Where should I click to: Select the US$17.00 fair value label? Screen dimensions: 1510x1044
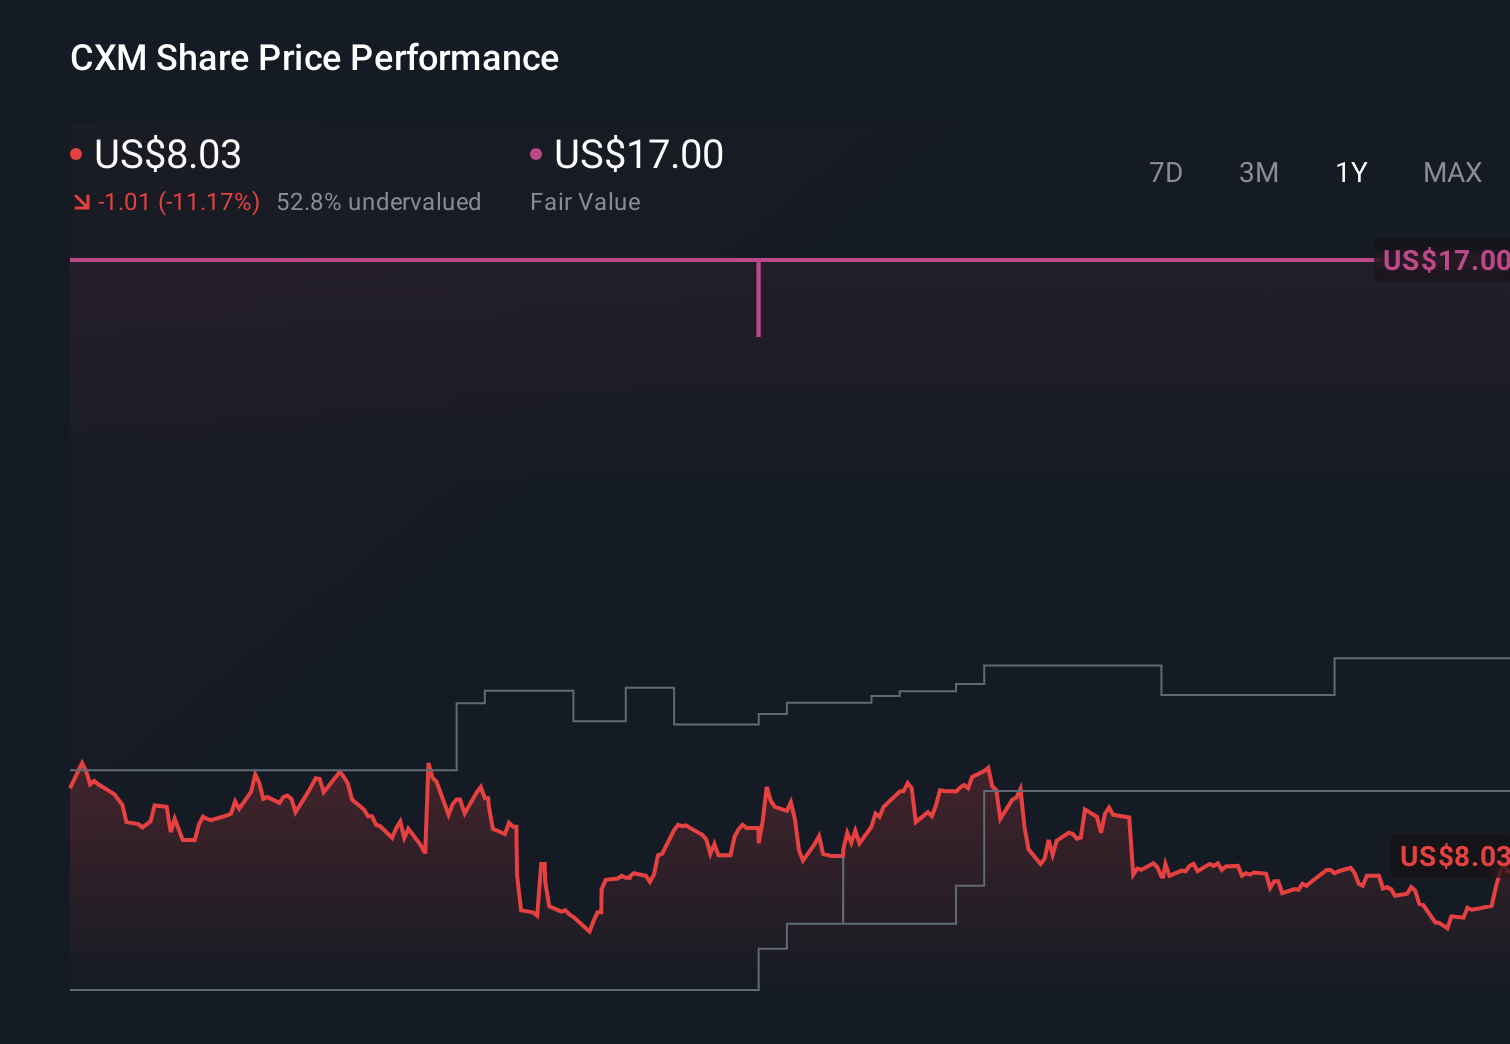[x=1443, y=260]
